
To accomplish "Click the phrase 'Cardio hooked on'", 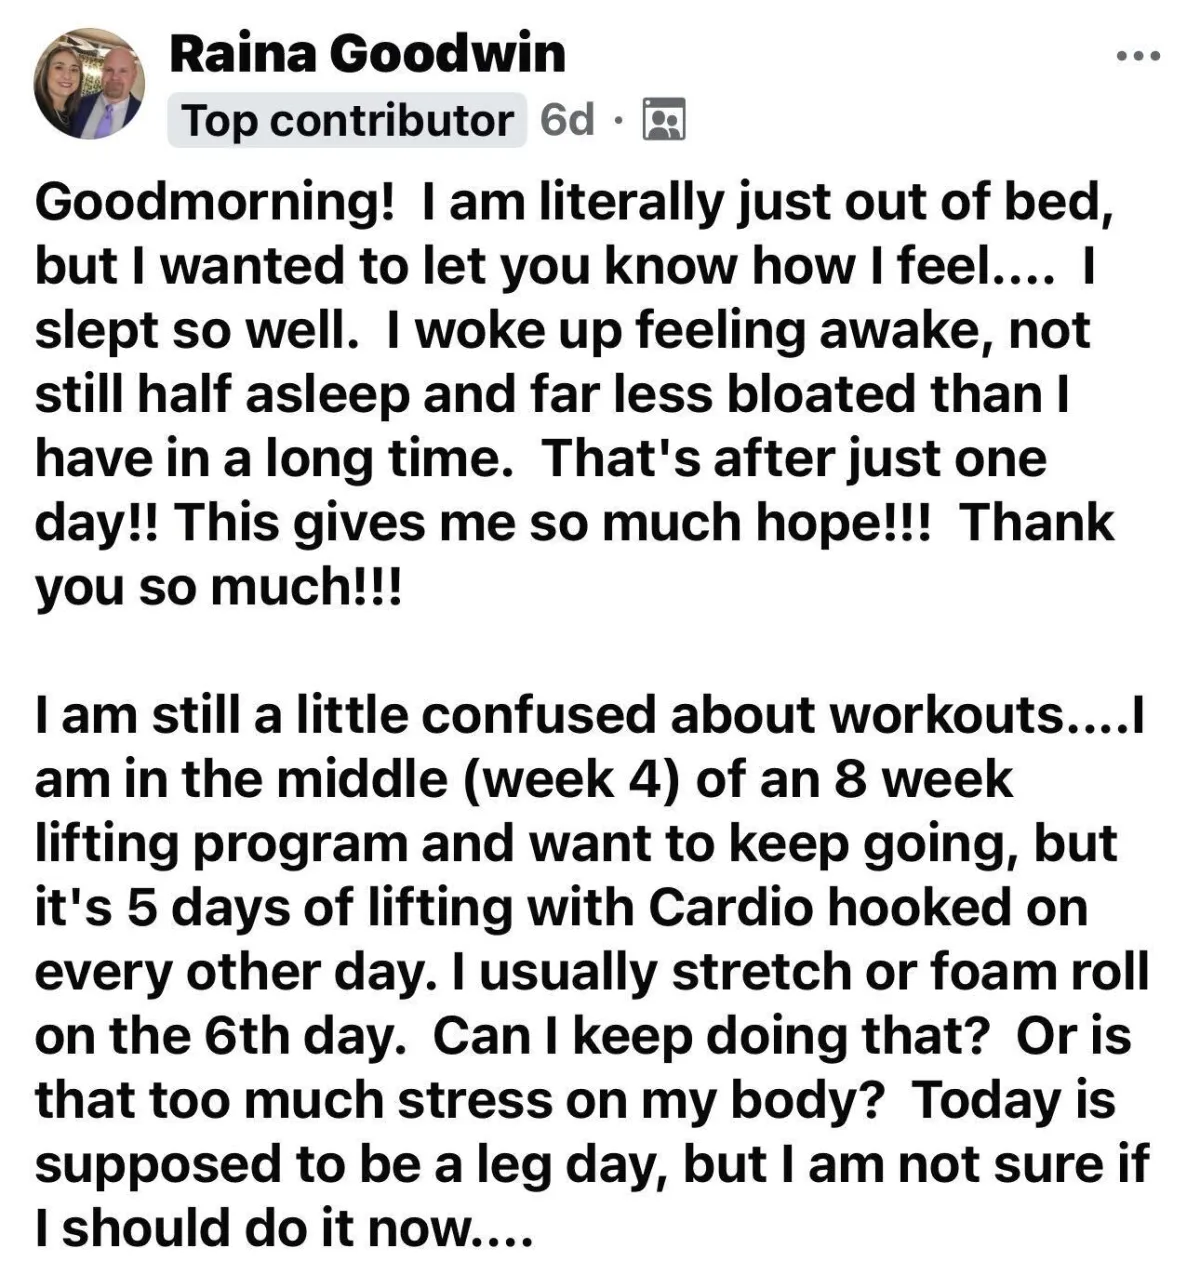I will tap(868, 908).
